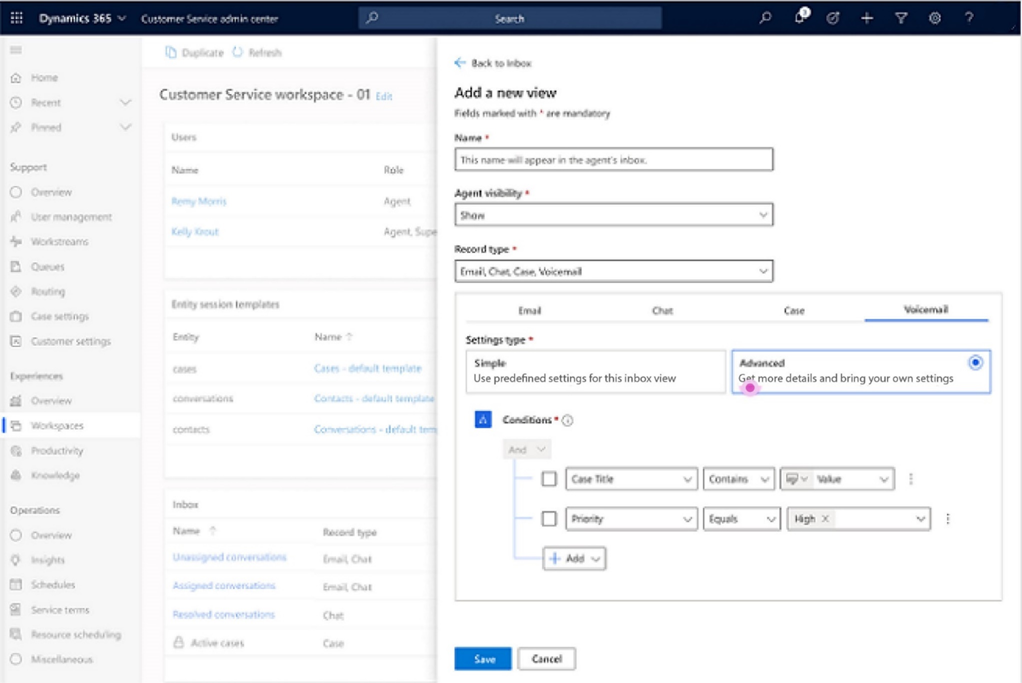This screenshot has height=683, width=1022.
Task: Check the Priority condition checkbox
Action: tap(549, 519)
